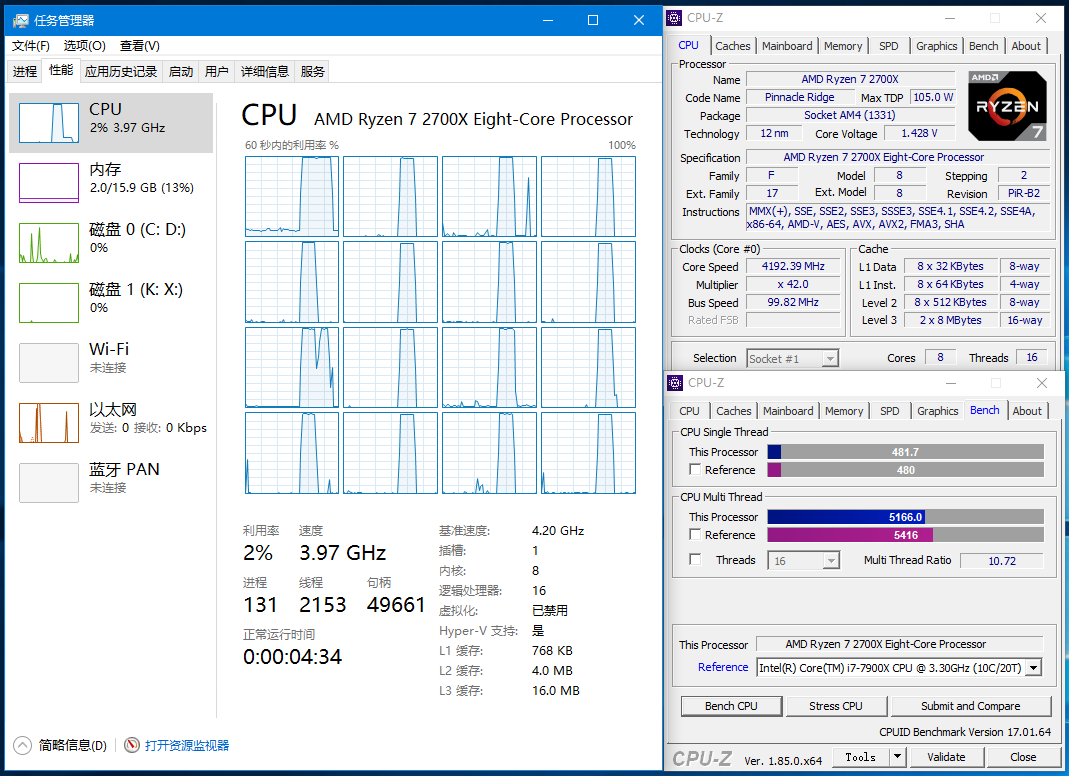This screenshot has width=1069, height=776.
Task: Switch to the 进程 tab
Action: pyautogui.click(x=25, y=71)
